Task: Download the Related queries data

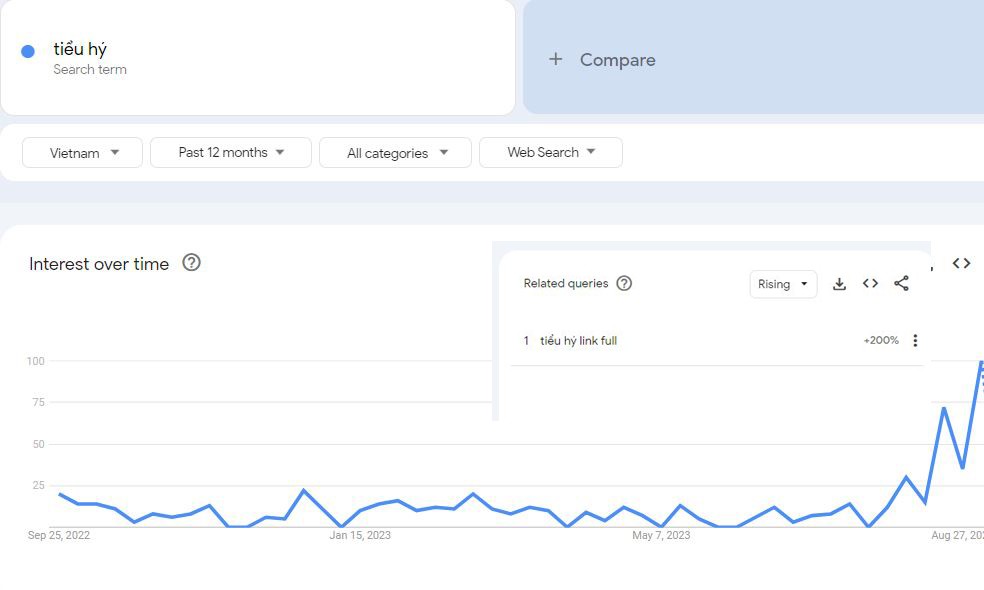Action: pos(839,284)
